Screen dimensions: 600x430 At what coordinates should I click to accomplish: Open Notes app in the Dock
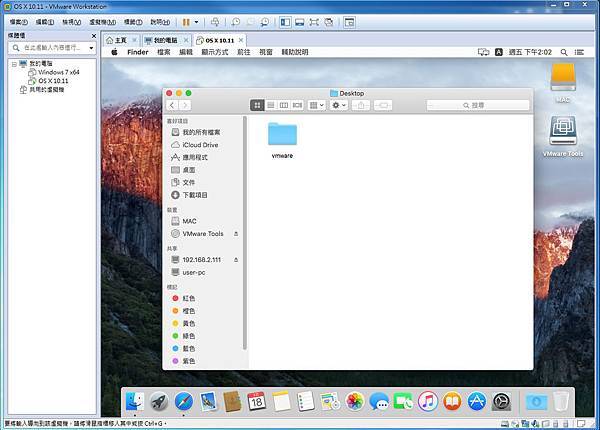[x=281, y=402]
